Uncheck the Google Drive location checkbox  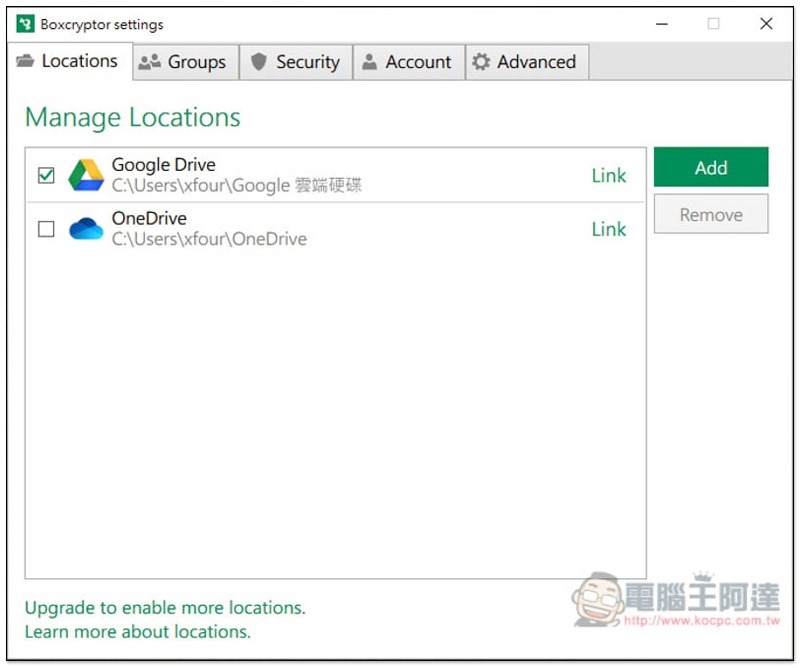(46, 175)
